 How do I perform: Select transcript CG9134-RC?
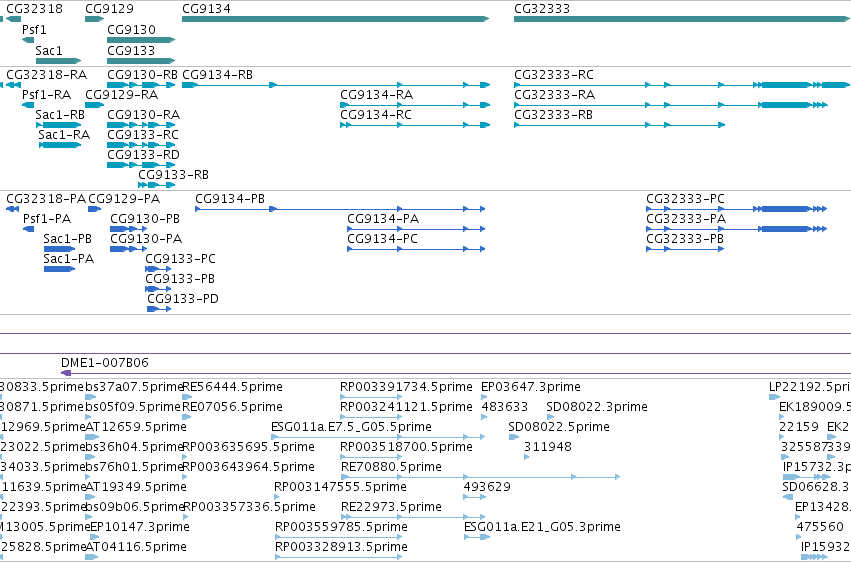click(415, 125)
